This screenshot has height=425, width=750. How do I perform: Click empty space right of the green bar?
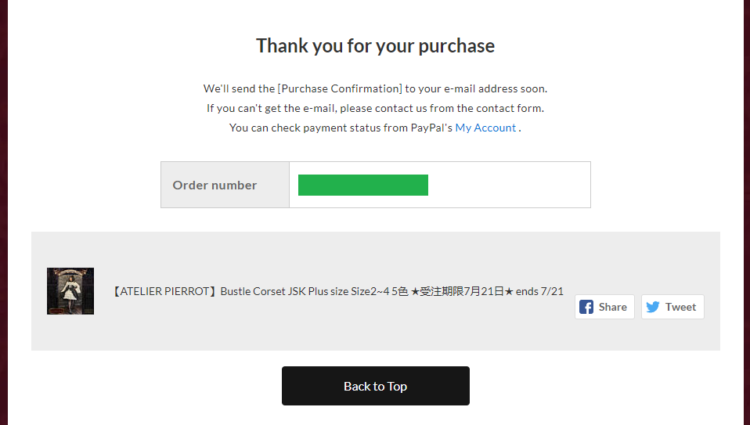point(510,185)
